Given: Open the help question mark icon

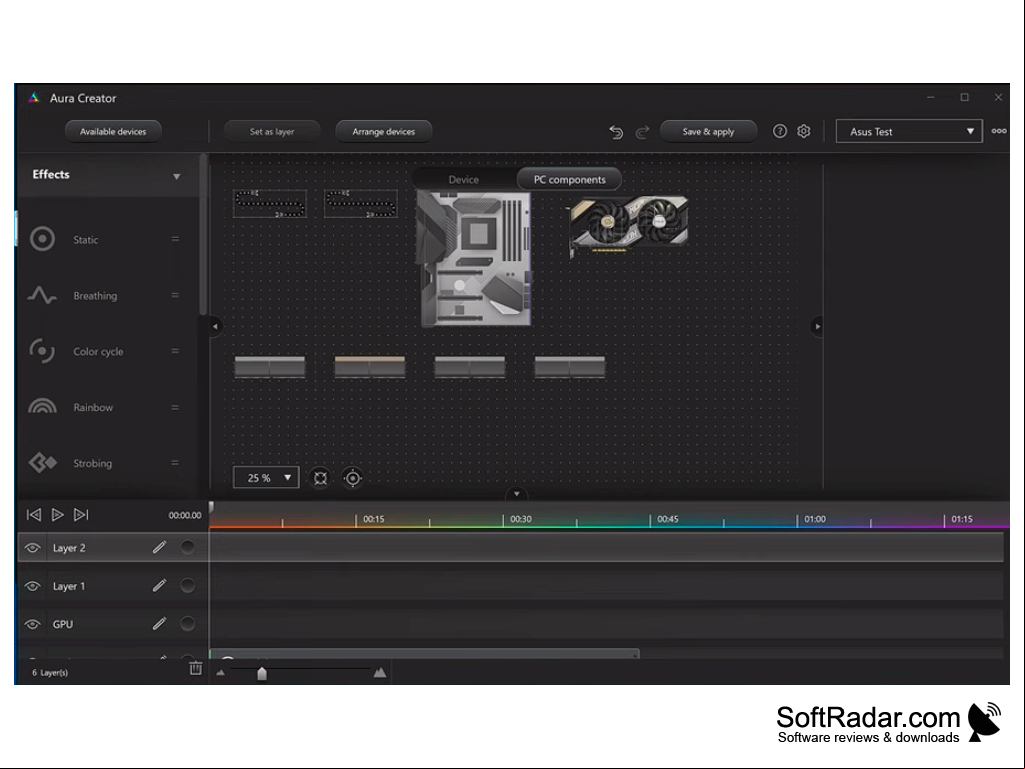Looking at the screenshot, I should pos(779,131).
